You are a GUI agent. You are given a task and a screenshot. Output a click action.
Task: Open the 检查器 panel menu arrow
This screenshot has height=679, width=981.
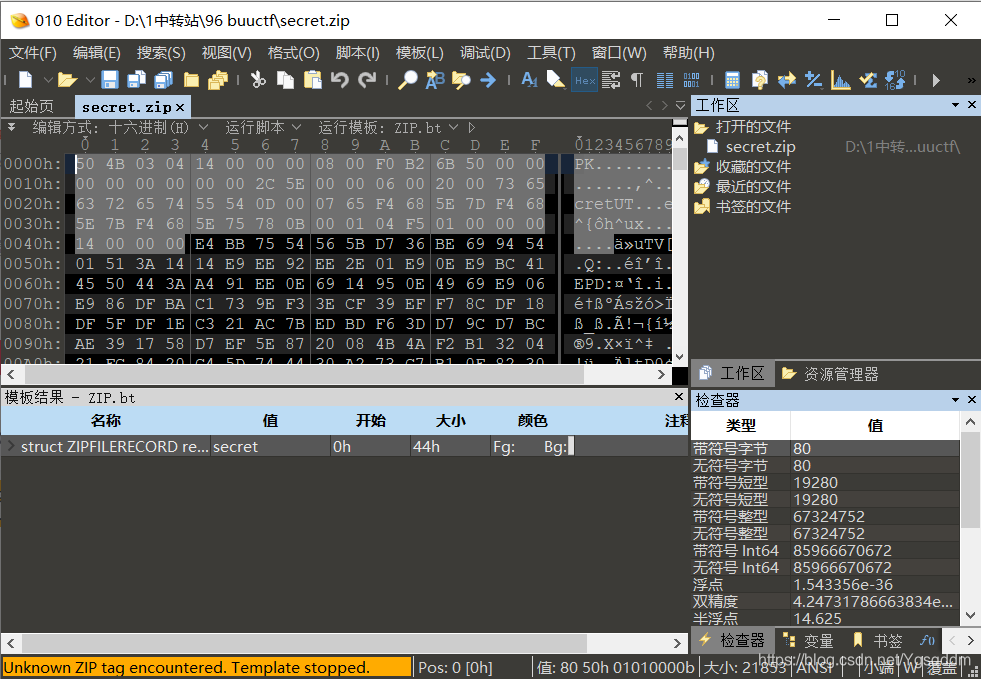(955, 399)
